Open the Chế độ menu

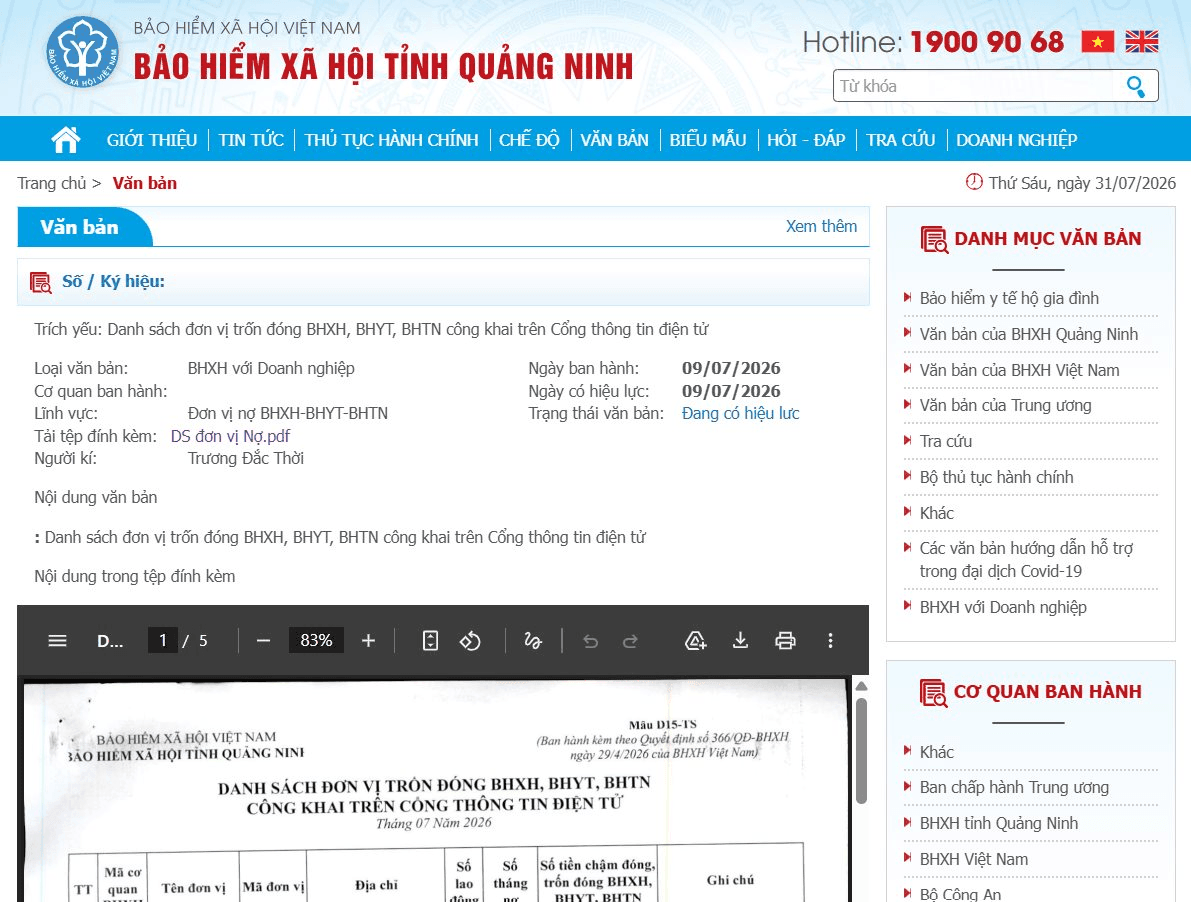[x=529, y=140]
